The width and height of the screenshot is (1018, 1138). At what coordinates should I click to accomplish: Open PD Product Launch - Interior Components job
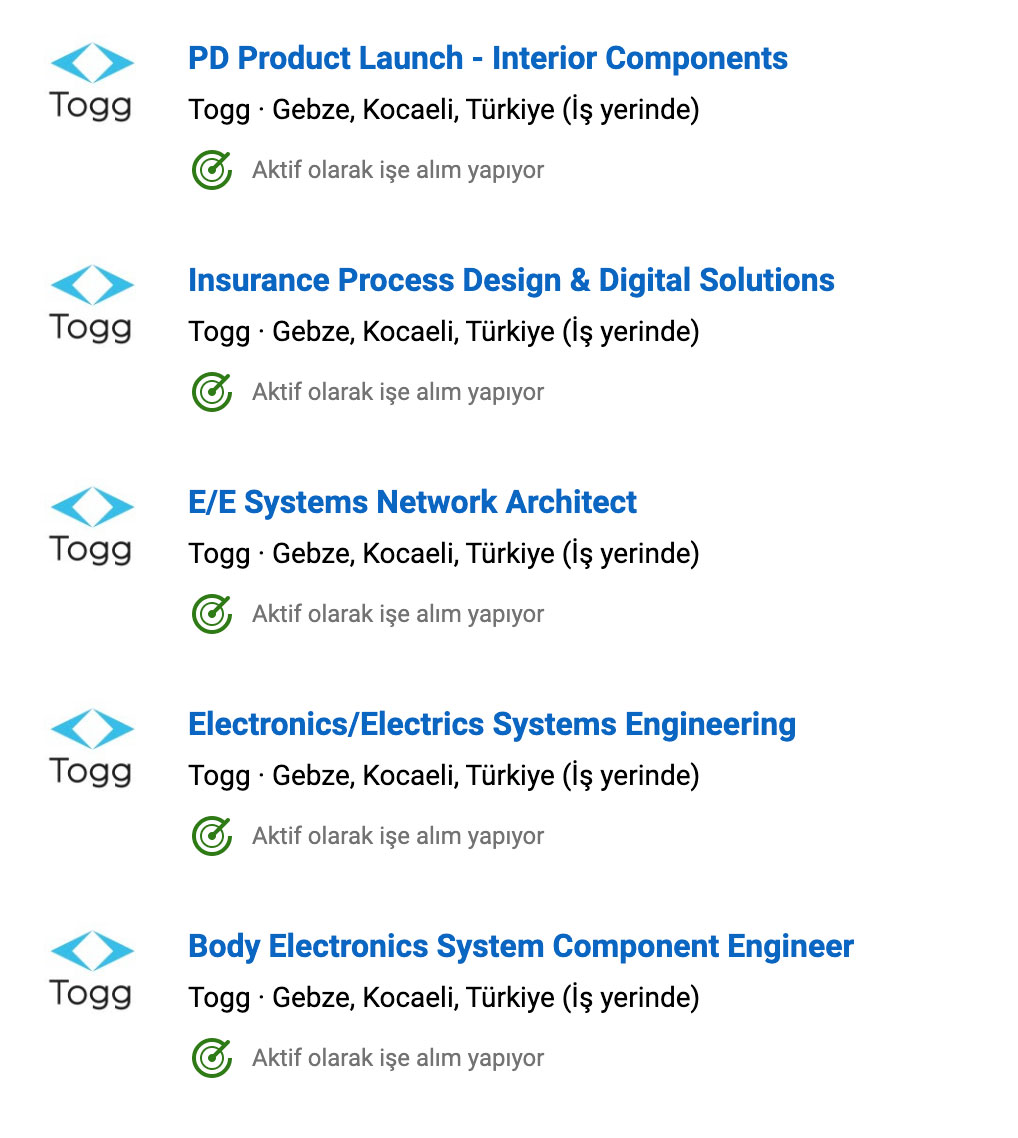[x=487, y=58]
